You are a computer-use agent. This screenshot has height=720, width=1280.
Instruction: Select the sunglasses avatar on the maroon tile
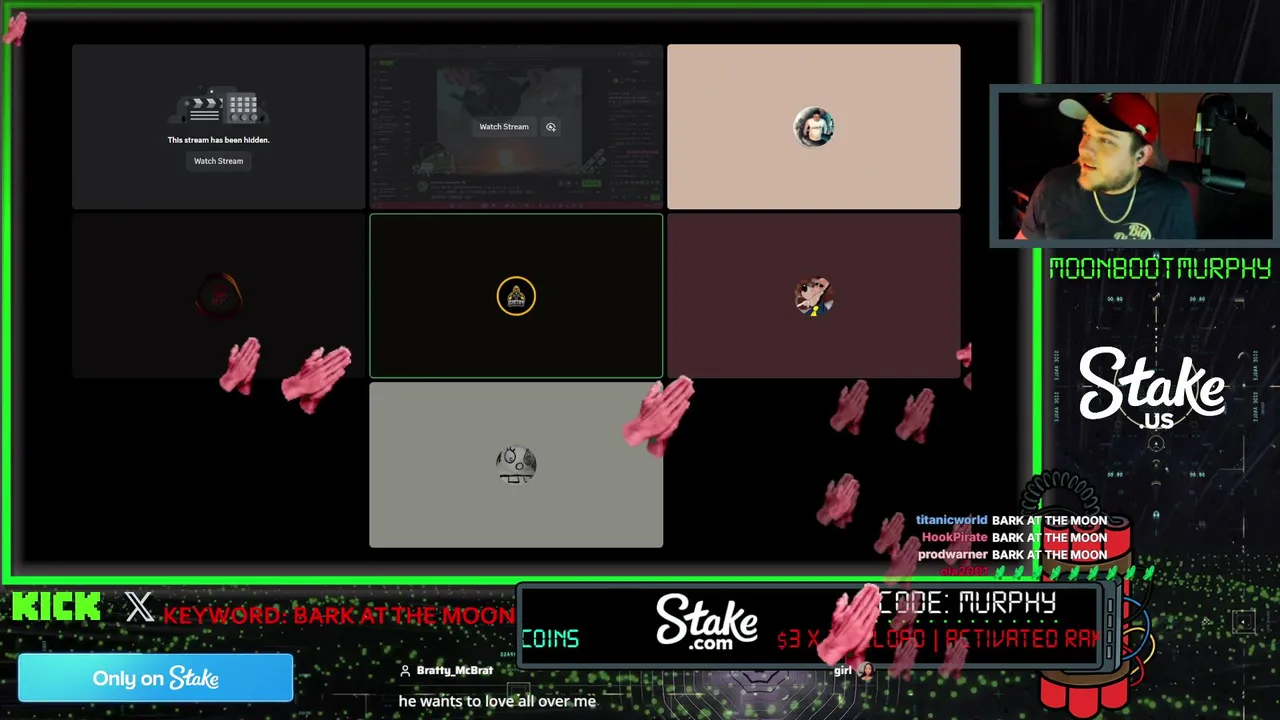click(x=814, y=296)
